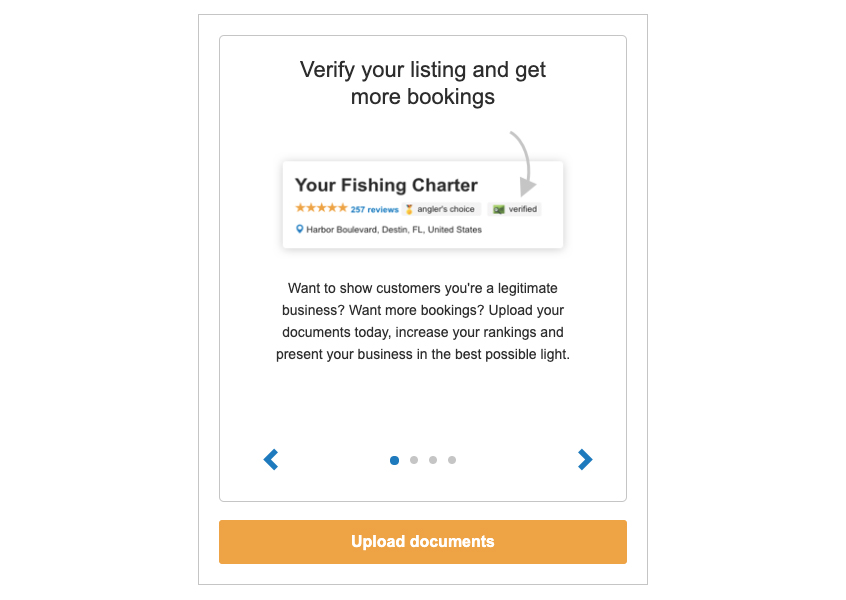Go to the third carousel dot
This screenshot has height=600, width=846.
433,460
